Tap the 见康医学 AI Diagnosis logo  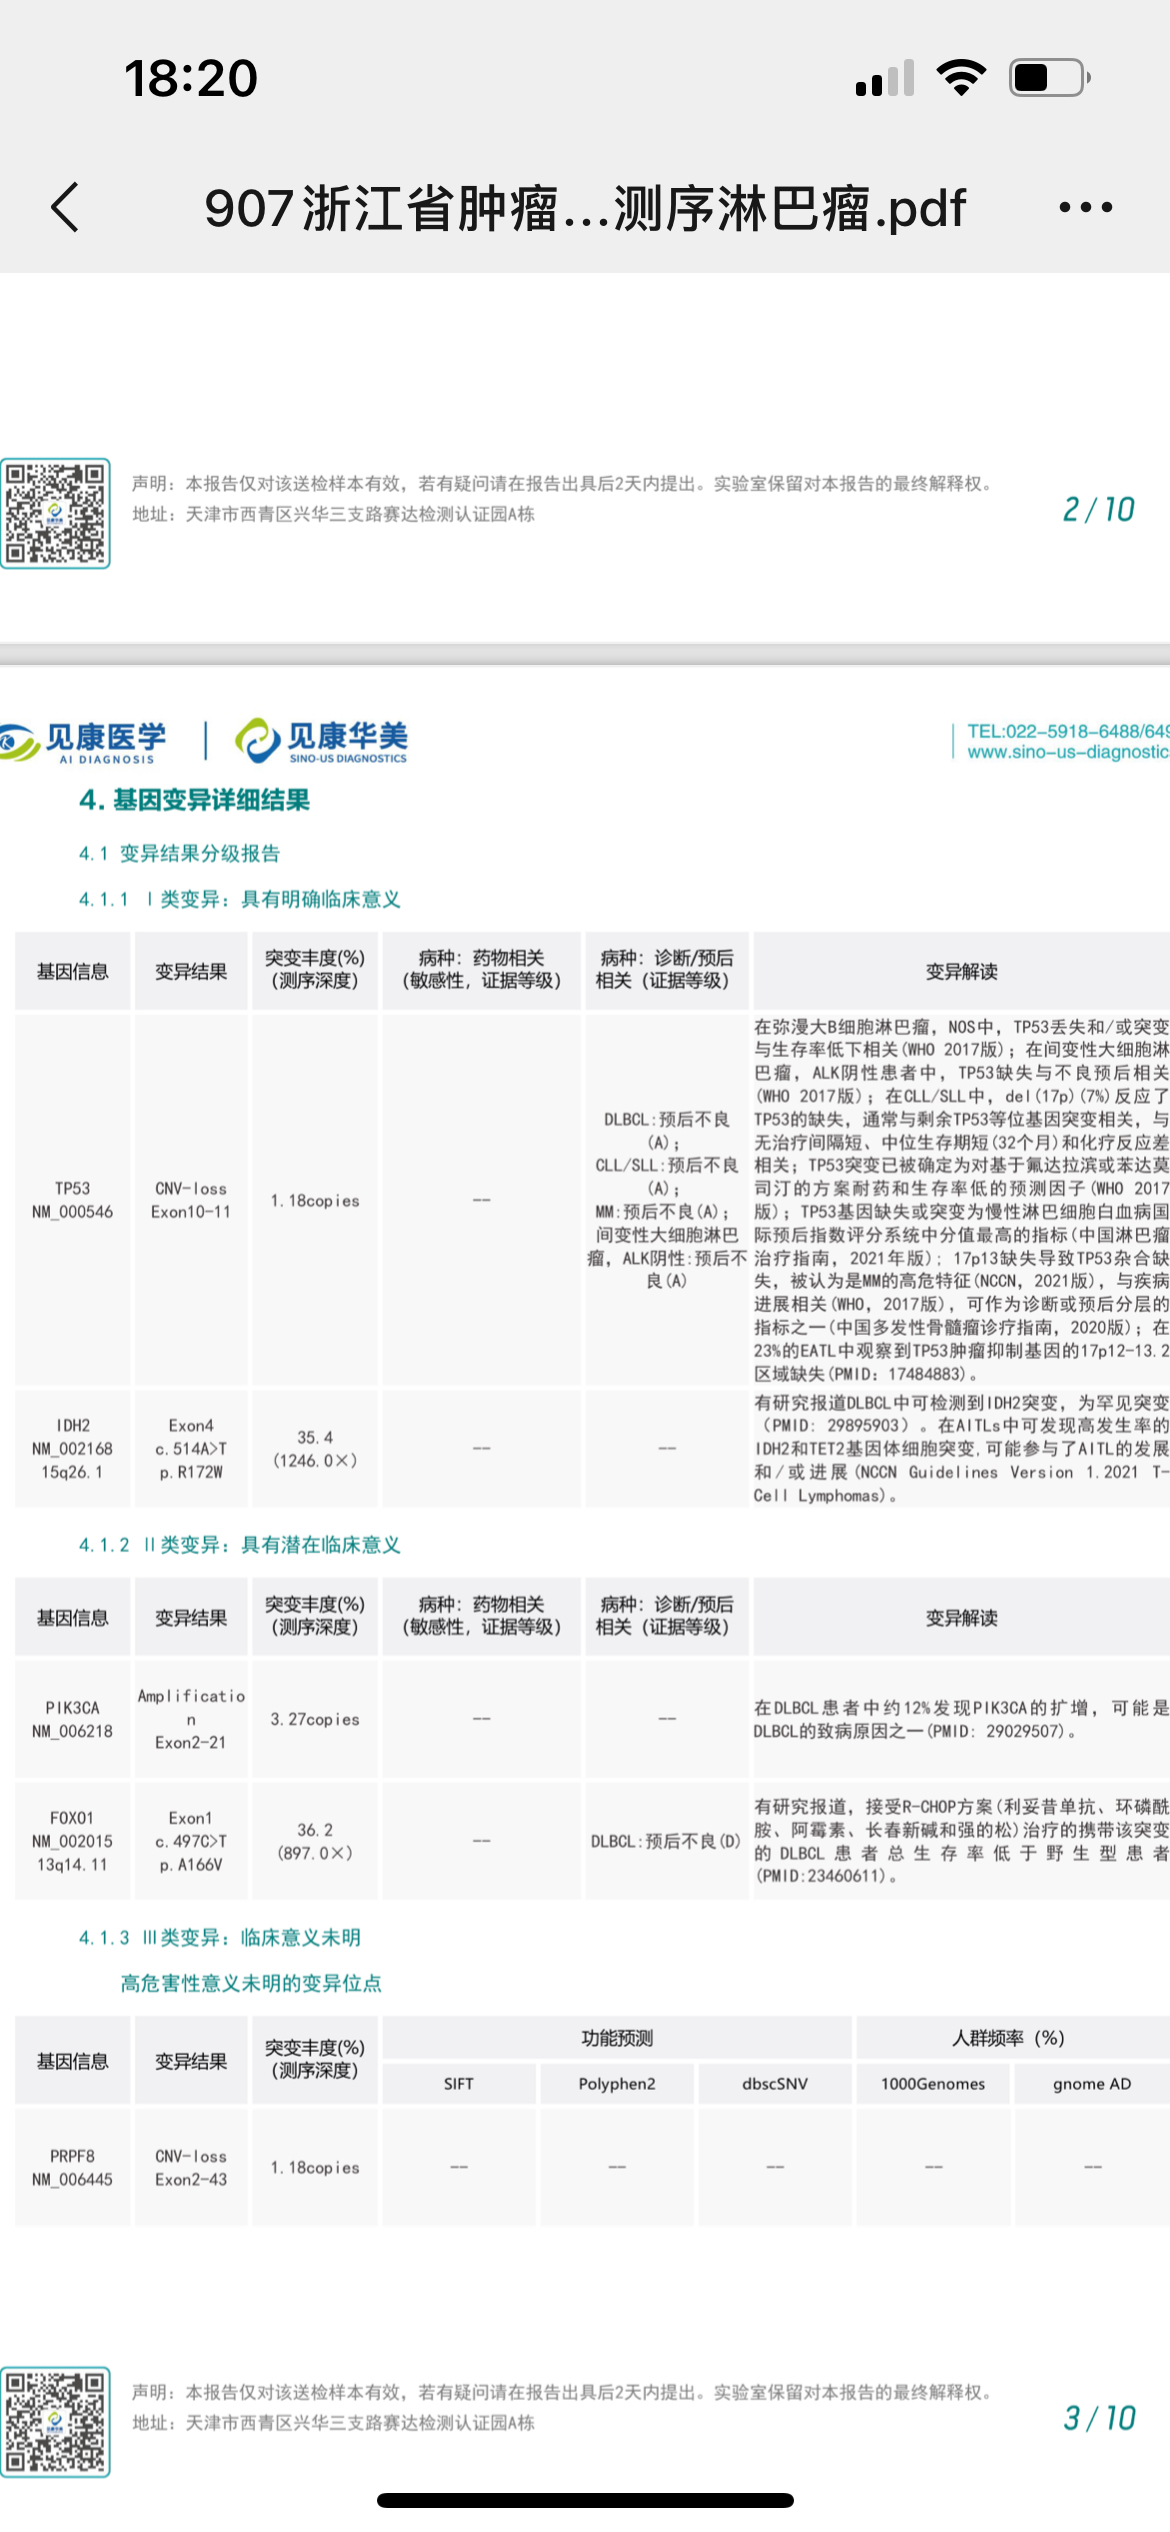83,742
